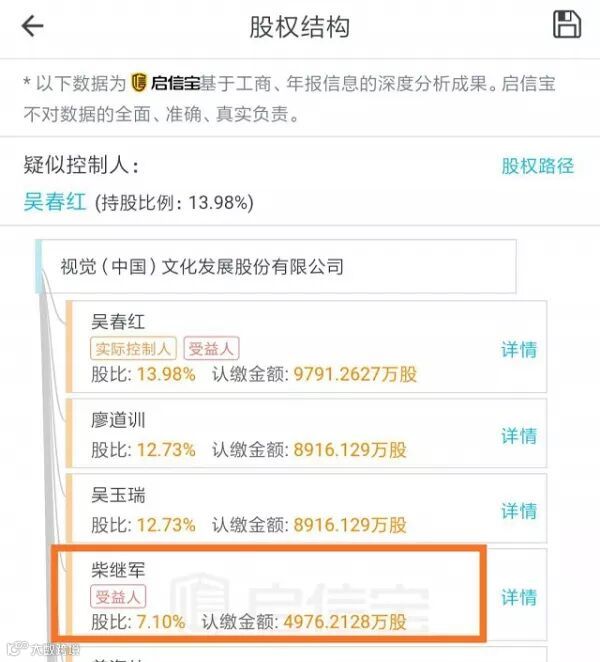Select the 吴玉瑞 shareholder card name

coord(118,495)
